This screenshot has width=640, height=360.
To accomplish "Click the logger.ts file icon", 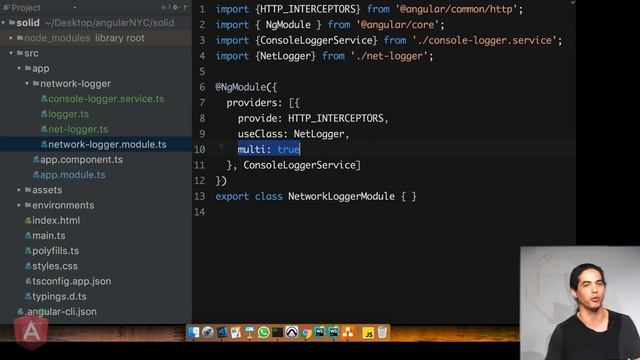I will pyautogui.click(x=44, y=114).
